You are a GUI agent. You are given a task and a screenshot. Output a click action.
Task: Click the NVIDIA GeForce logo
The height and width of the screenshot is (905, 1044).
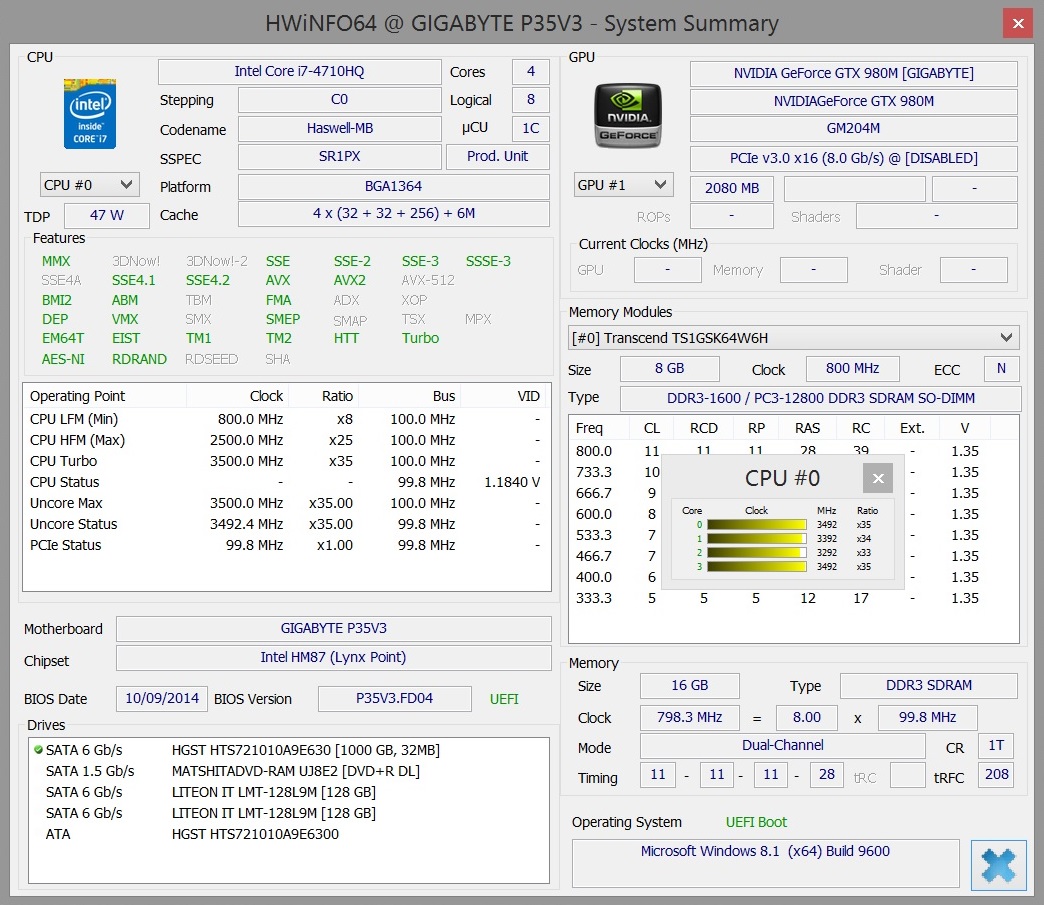[627, 116]
